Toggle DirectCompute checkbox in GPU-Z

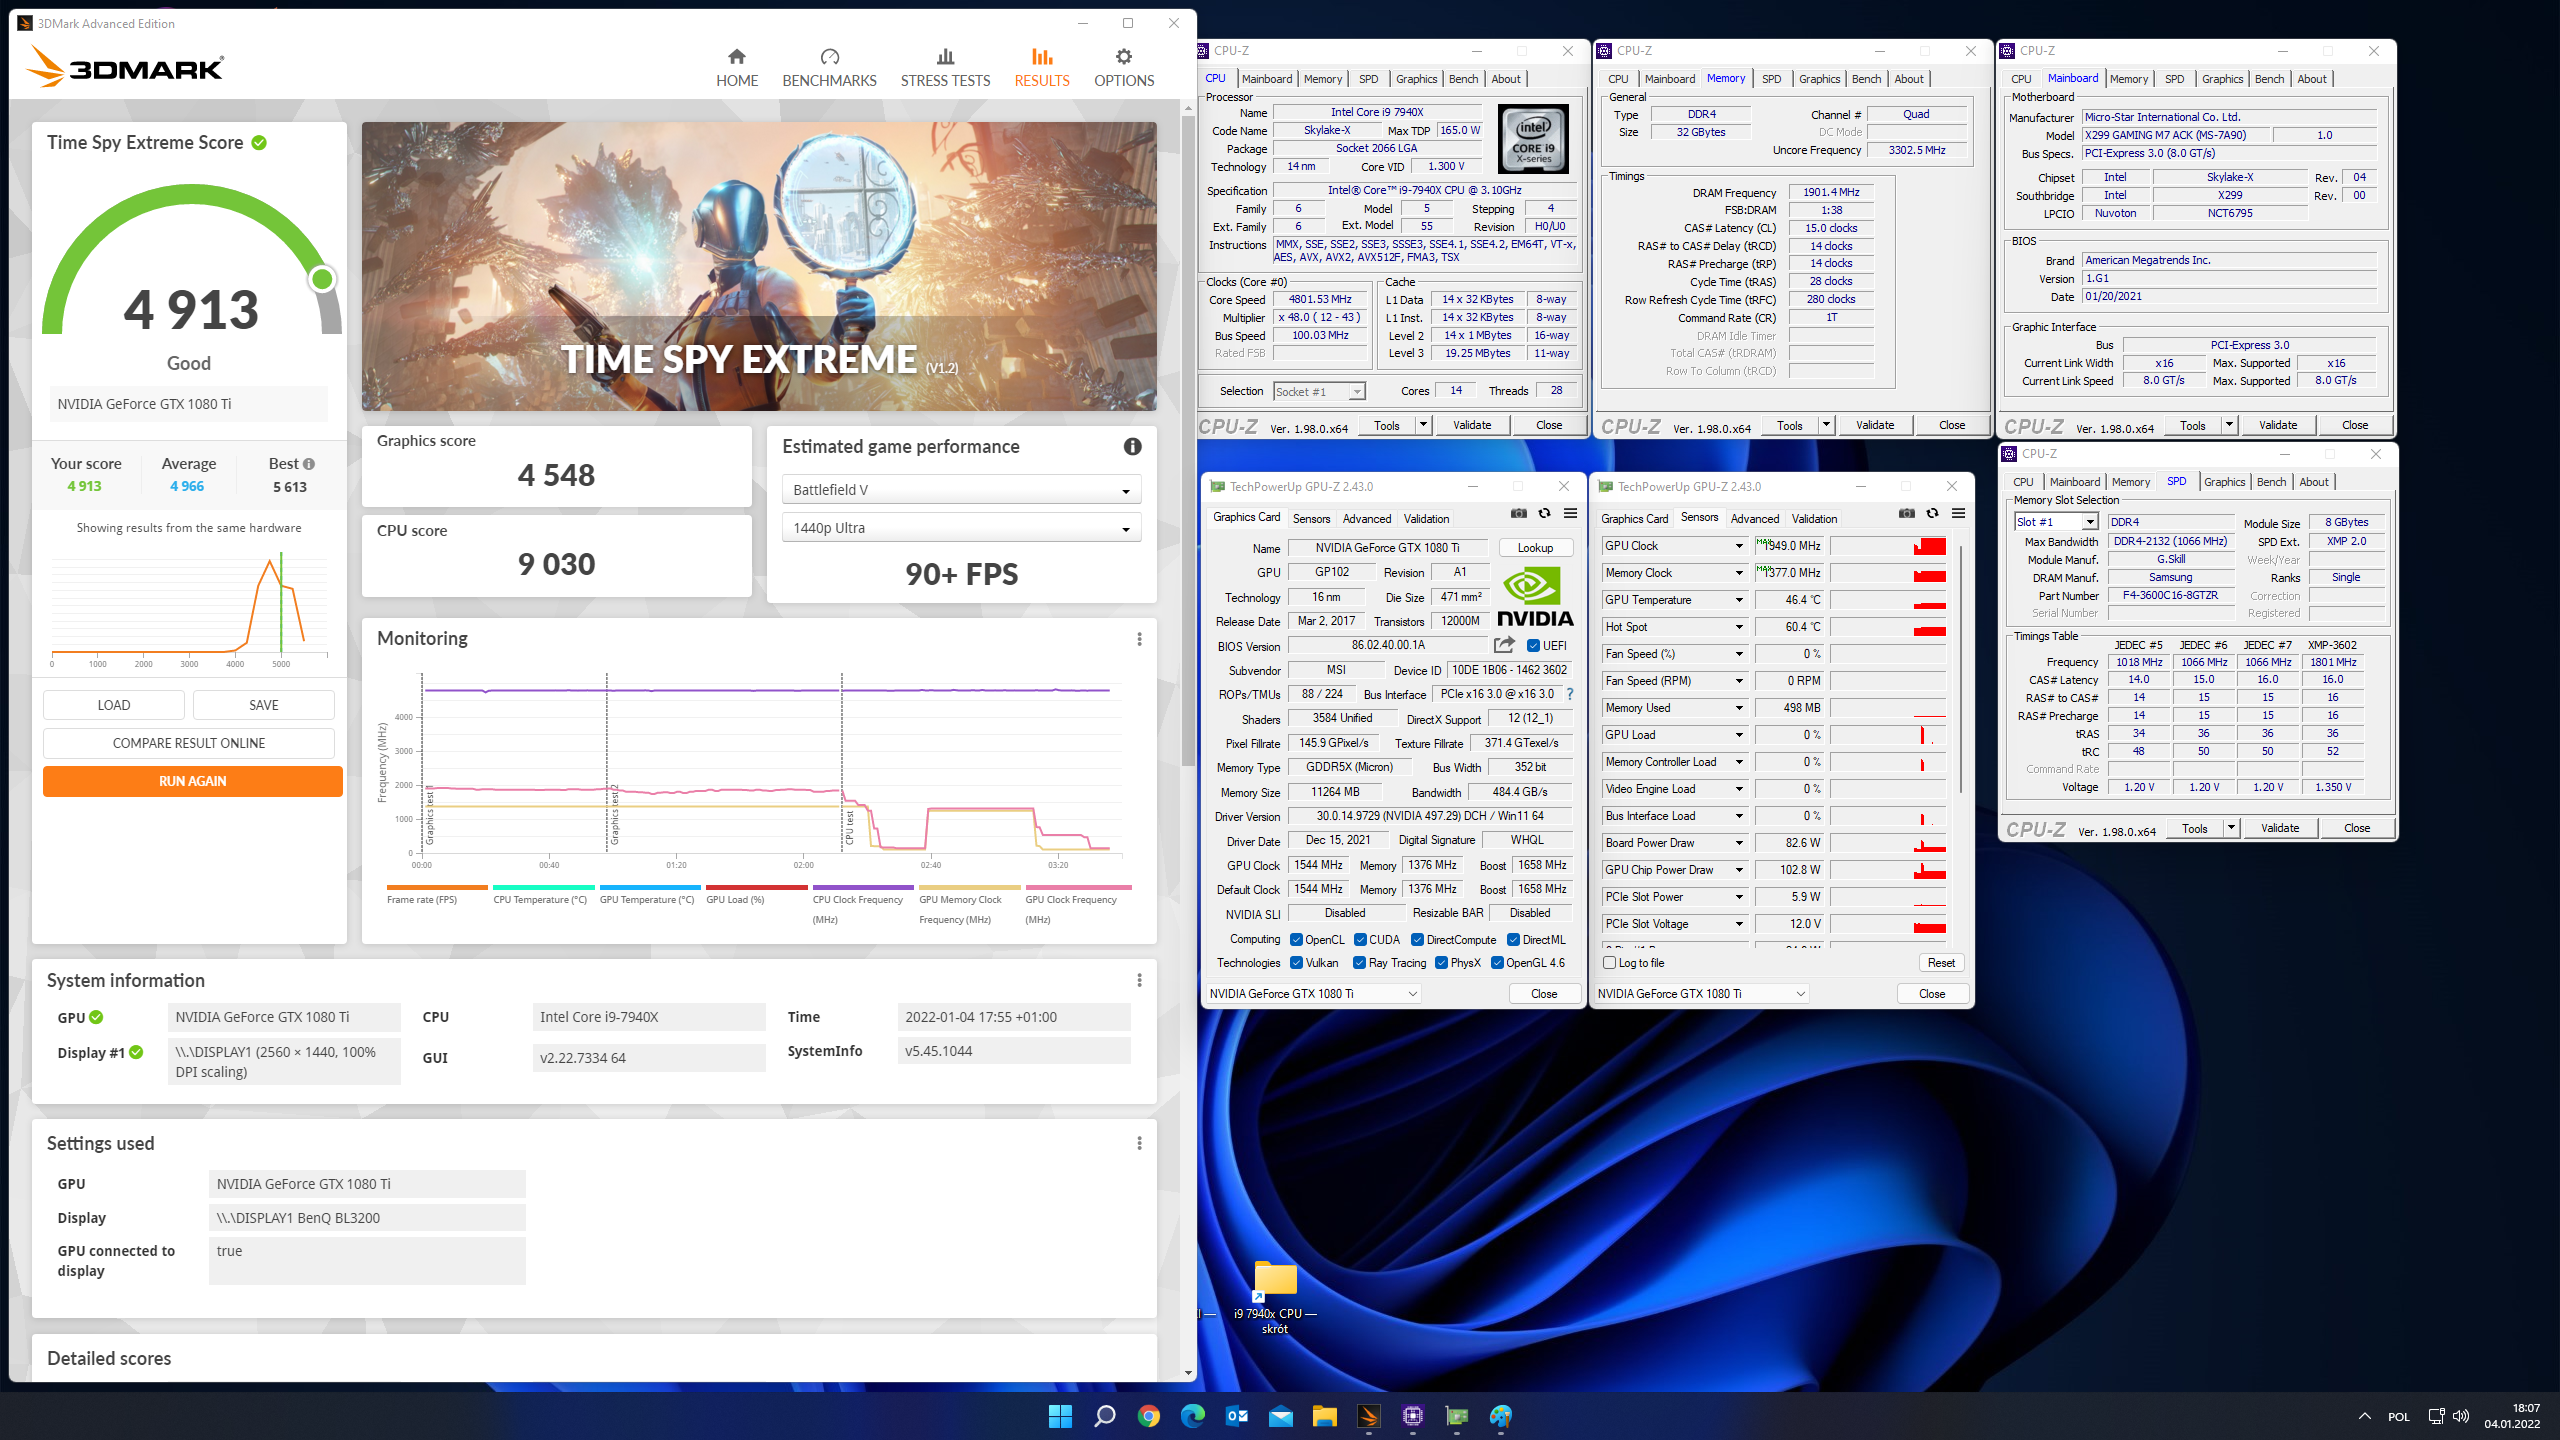coord(1417,940)
